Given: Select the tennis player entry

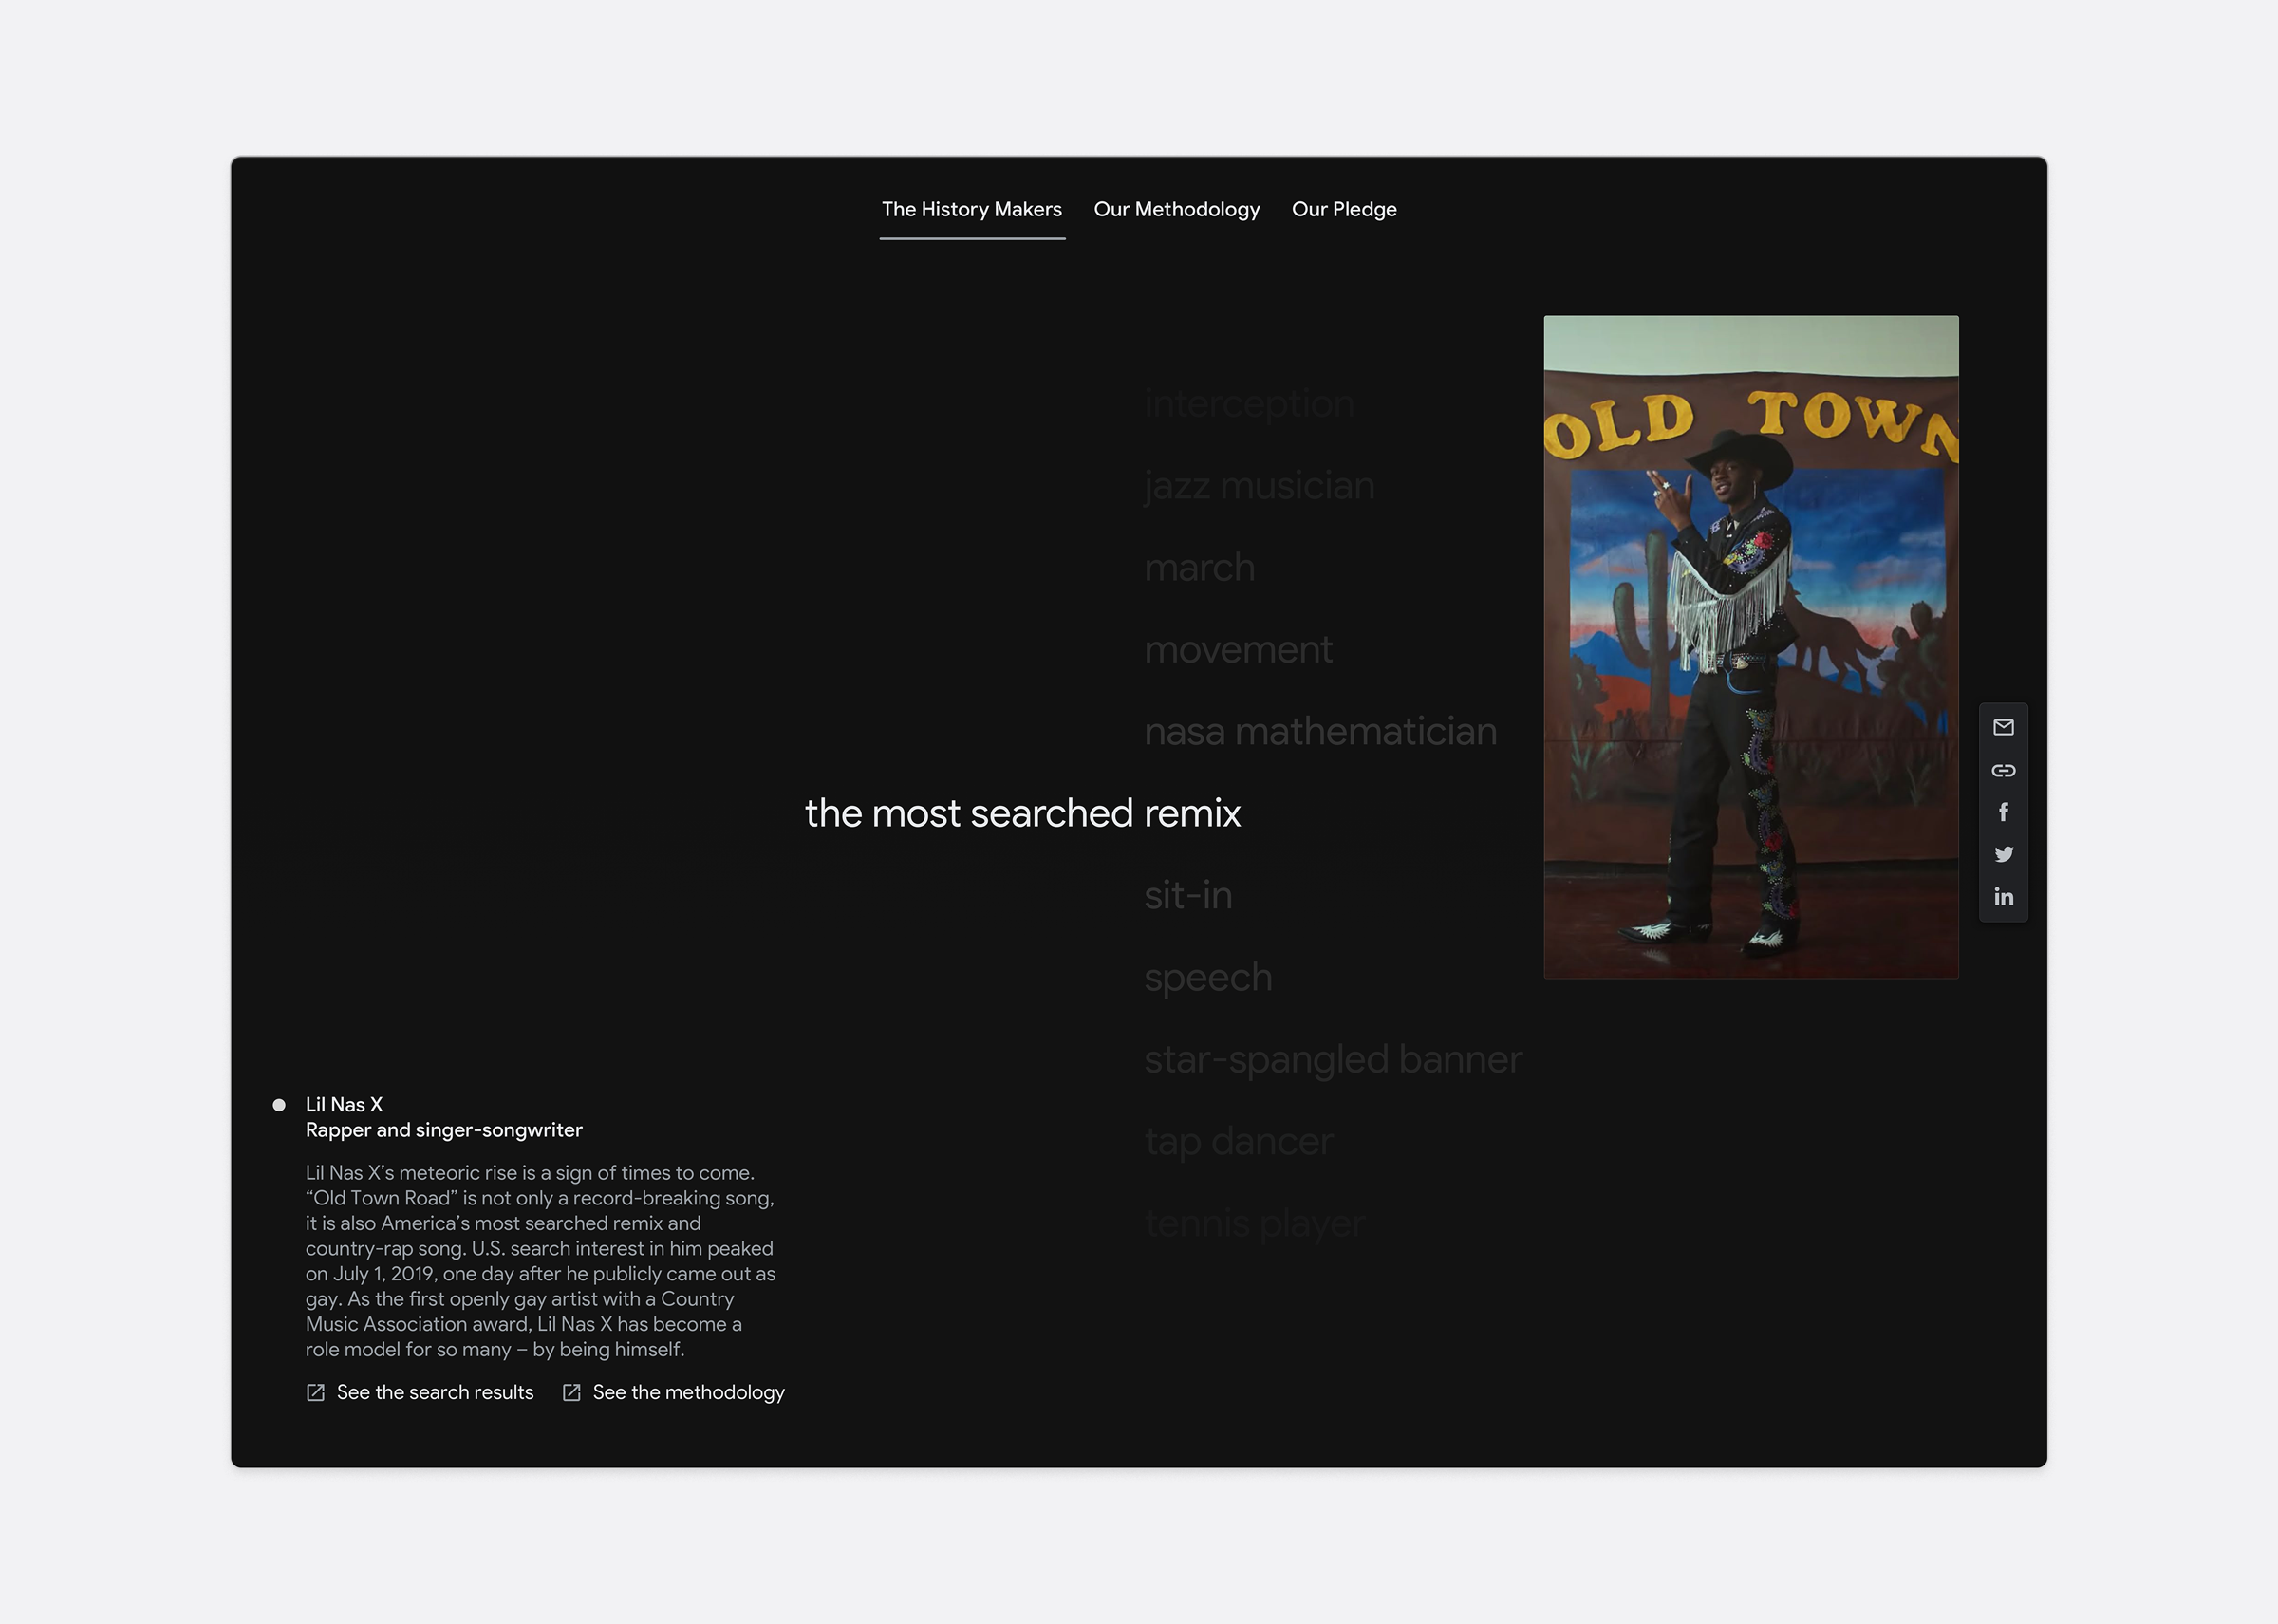Looking at the screenshot, I should pos(1254,1224).
